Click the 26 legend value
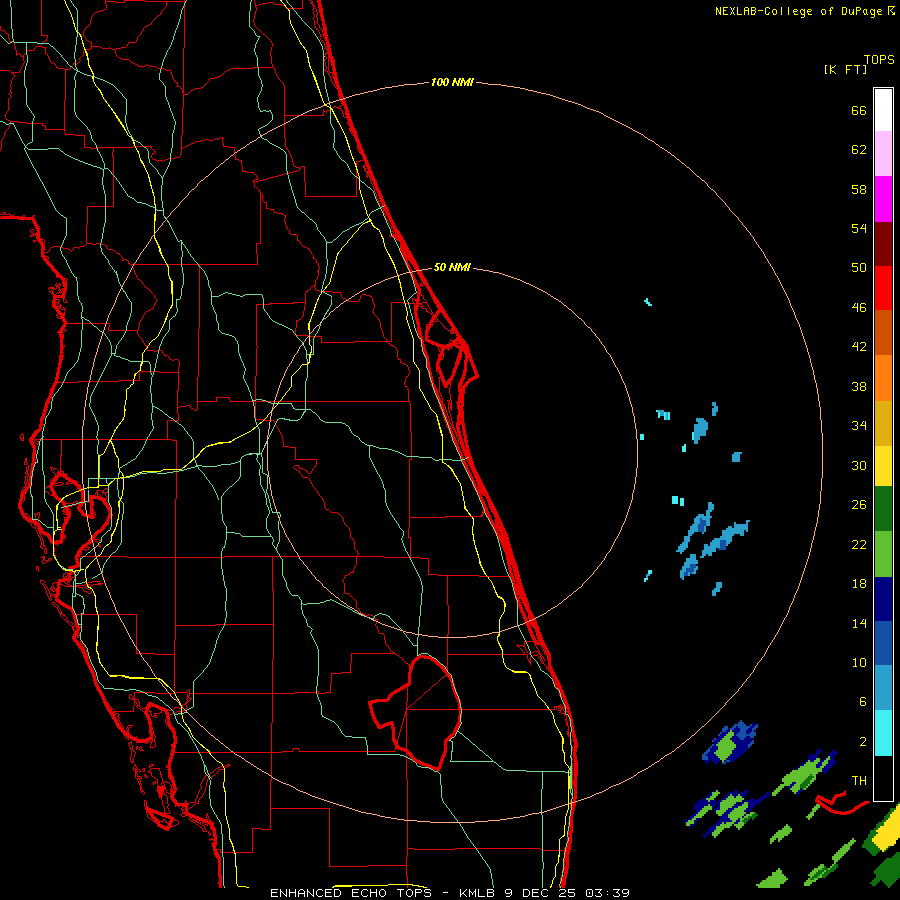The width and height of the screenshot is (900, 900). (859, 505)
